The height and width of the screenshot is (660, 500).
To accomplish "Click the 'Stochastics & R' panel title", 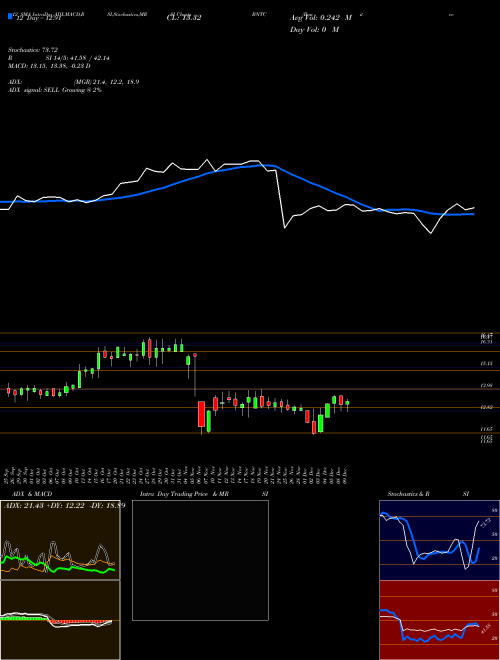I will pos(408,494).
